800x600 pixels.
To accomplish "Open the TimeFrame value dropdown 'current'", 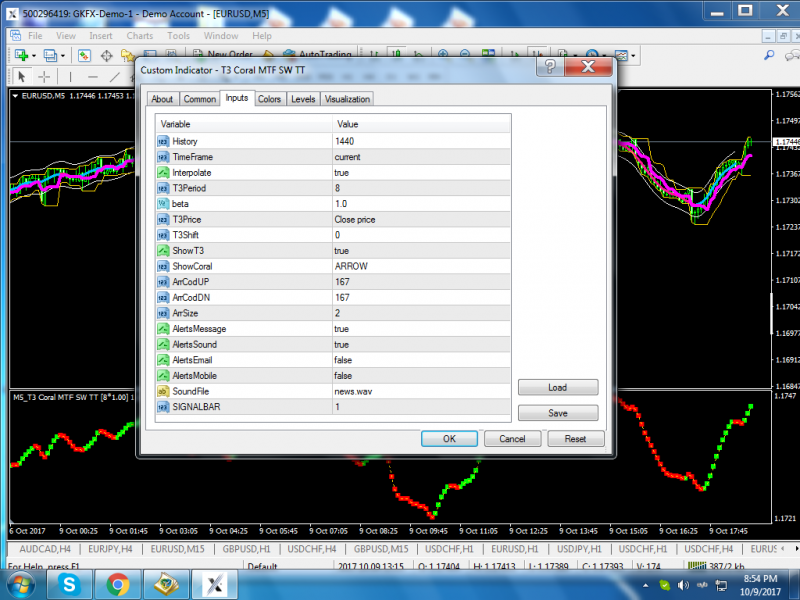I will tap(421, 157).
